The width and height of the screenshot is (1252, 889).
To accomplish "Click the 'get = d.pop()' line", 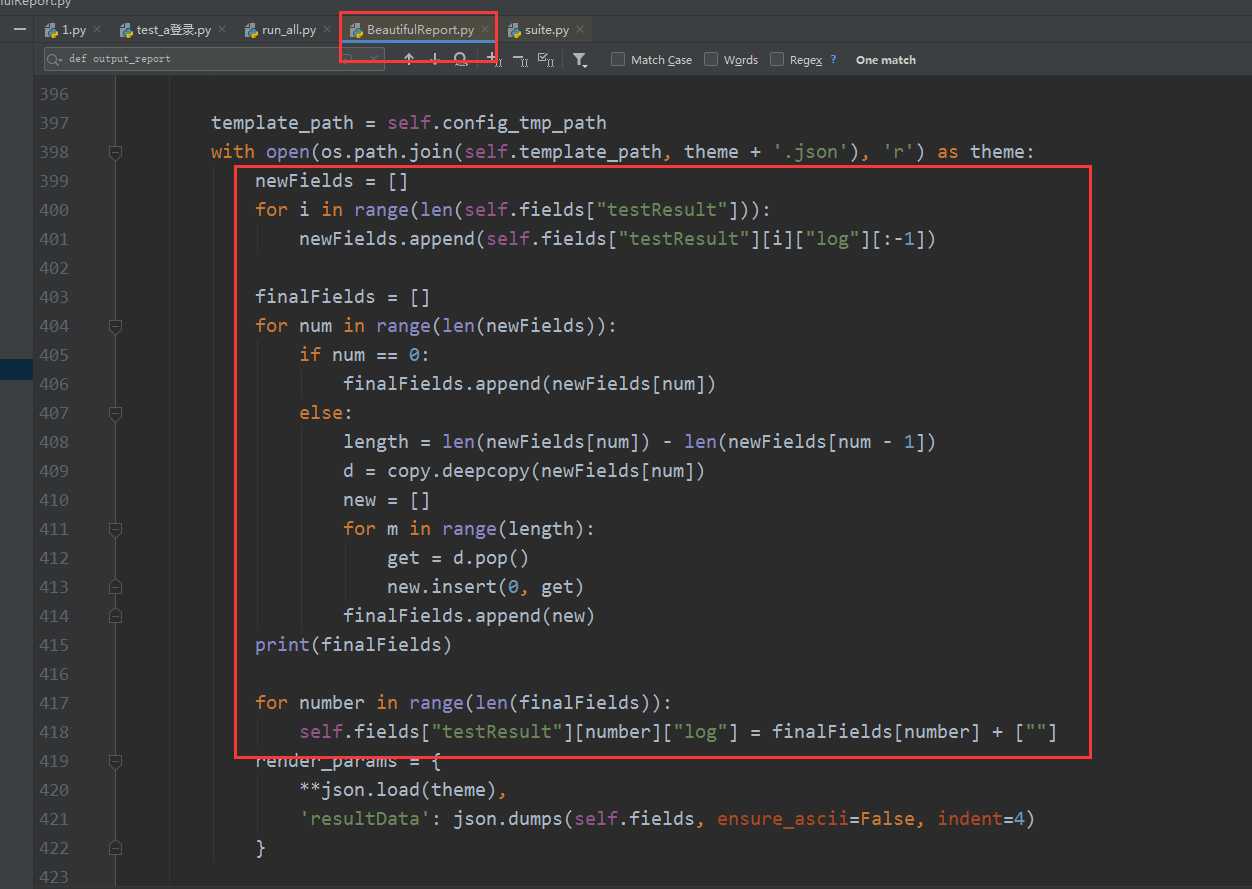I will pos(458,558).
